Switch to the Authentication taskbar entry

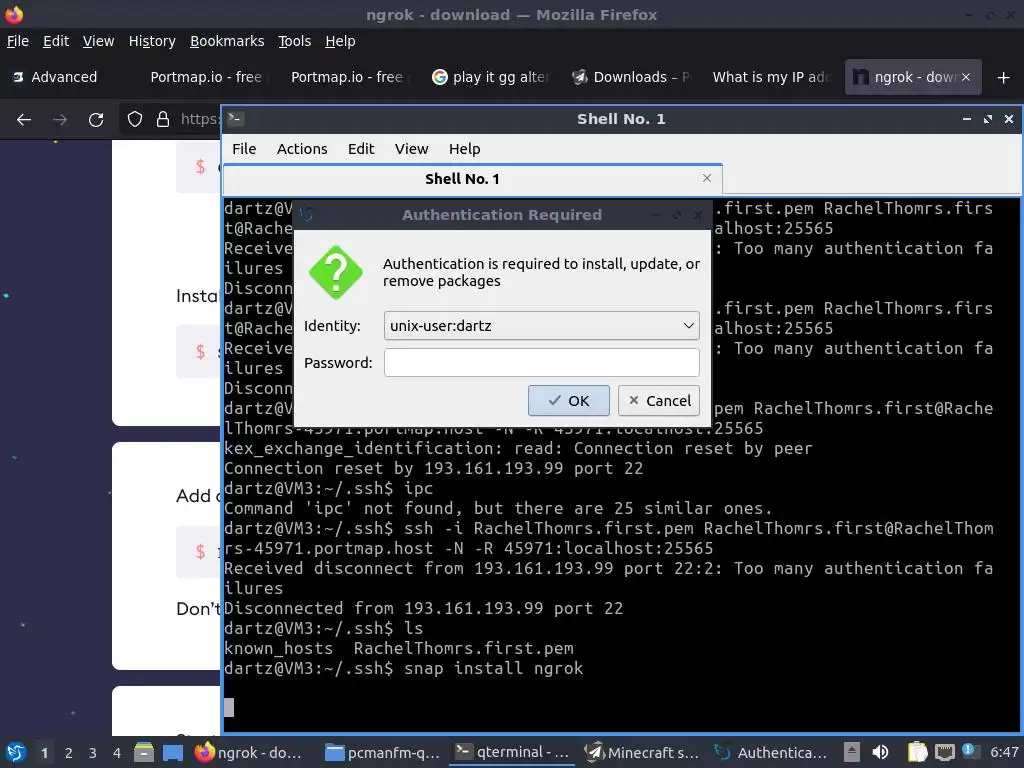point(771,752)
